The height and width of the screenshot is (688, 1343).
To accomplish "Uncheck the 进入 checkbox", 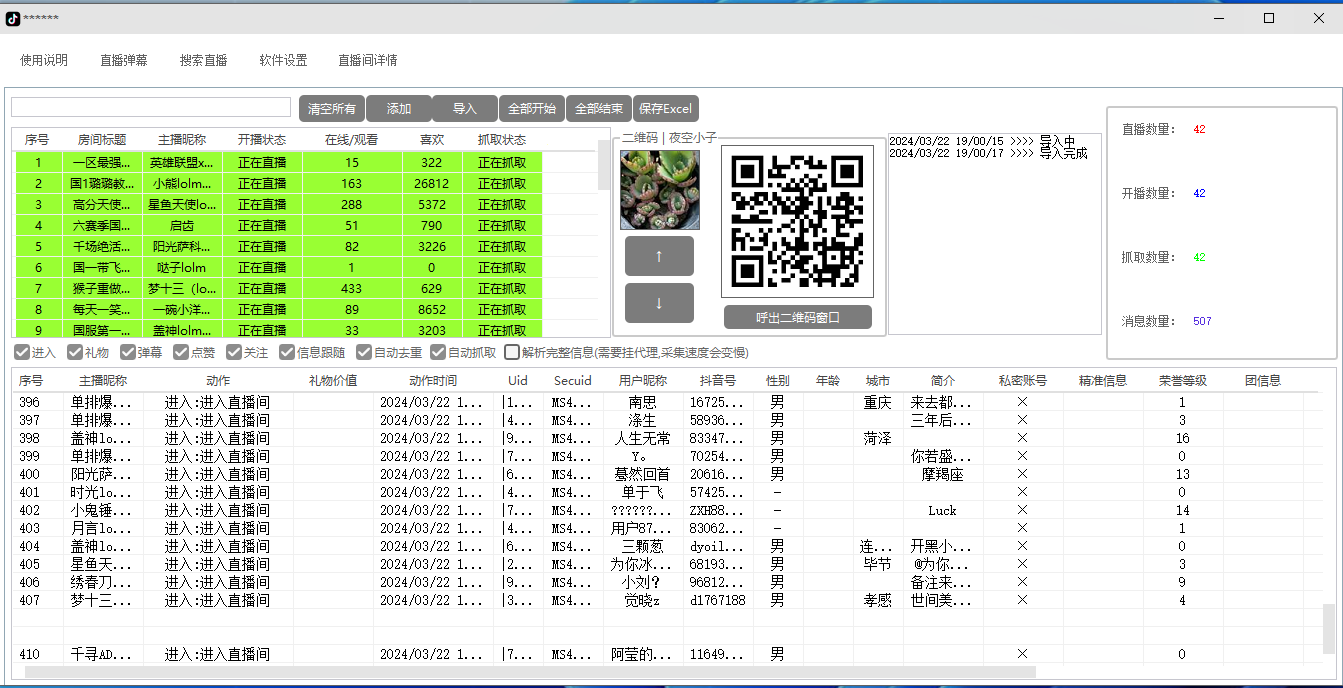I will 22,352.
